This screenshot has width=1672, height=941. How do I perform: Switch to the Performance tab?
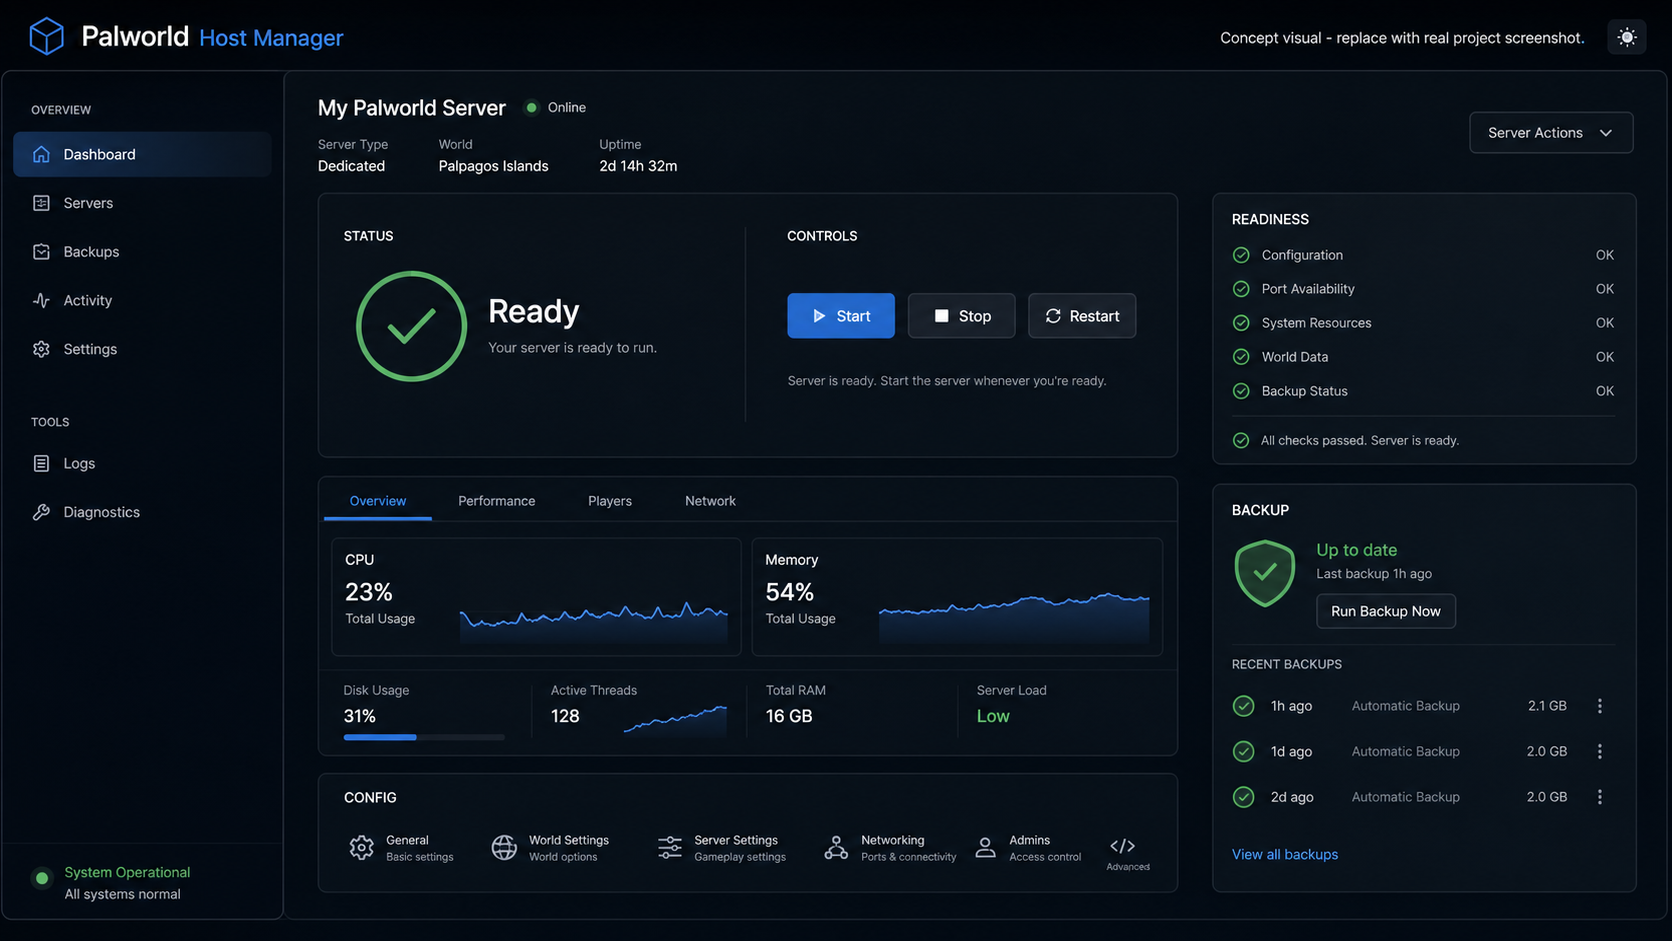[497, 501]
